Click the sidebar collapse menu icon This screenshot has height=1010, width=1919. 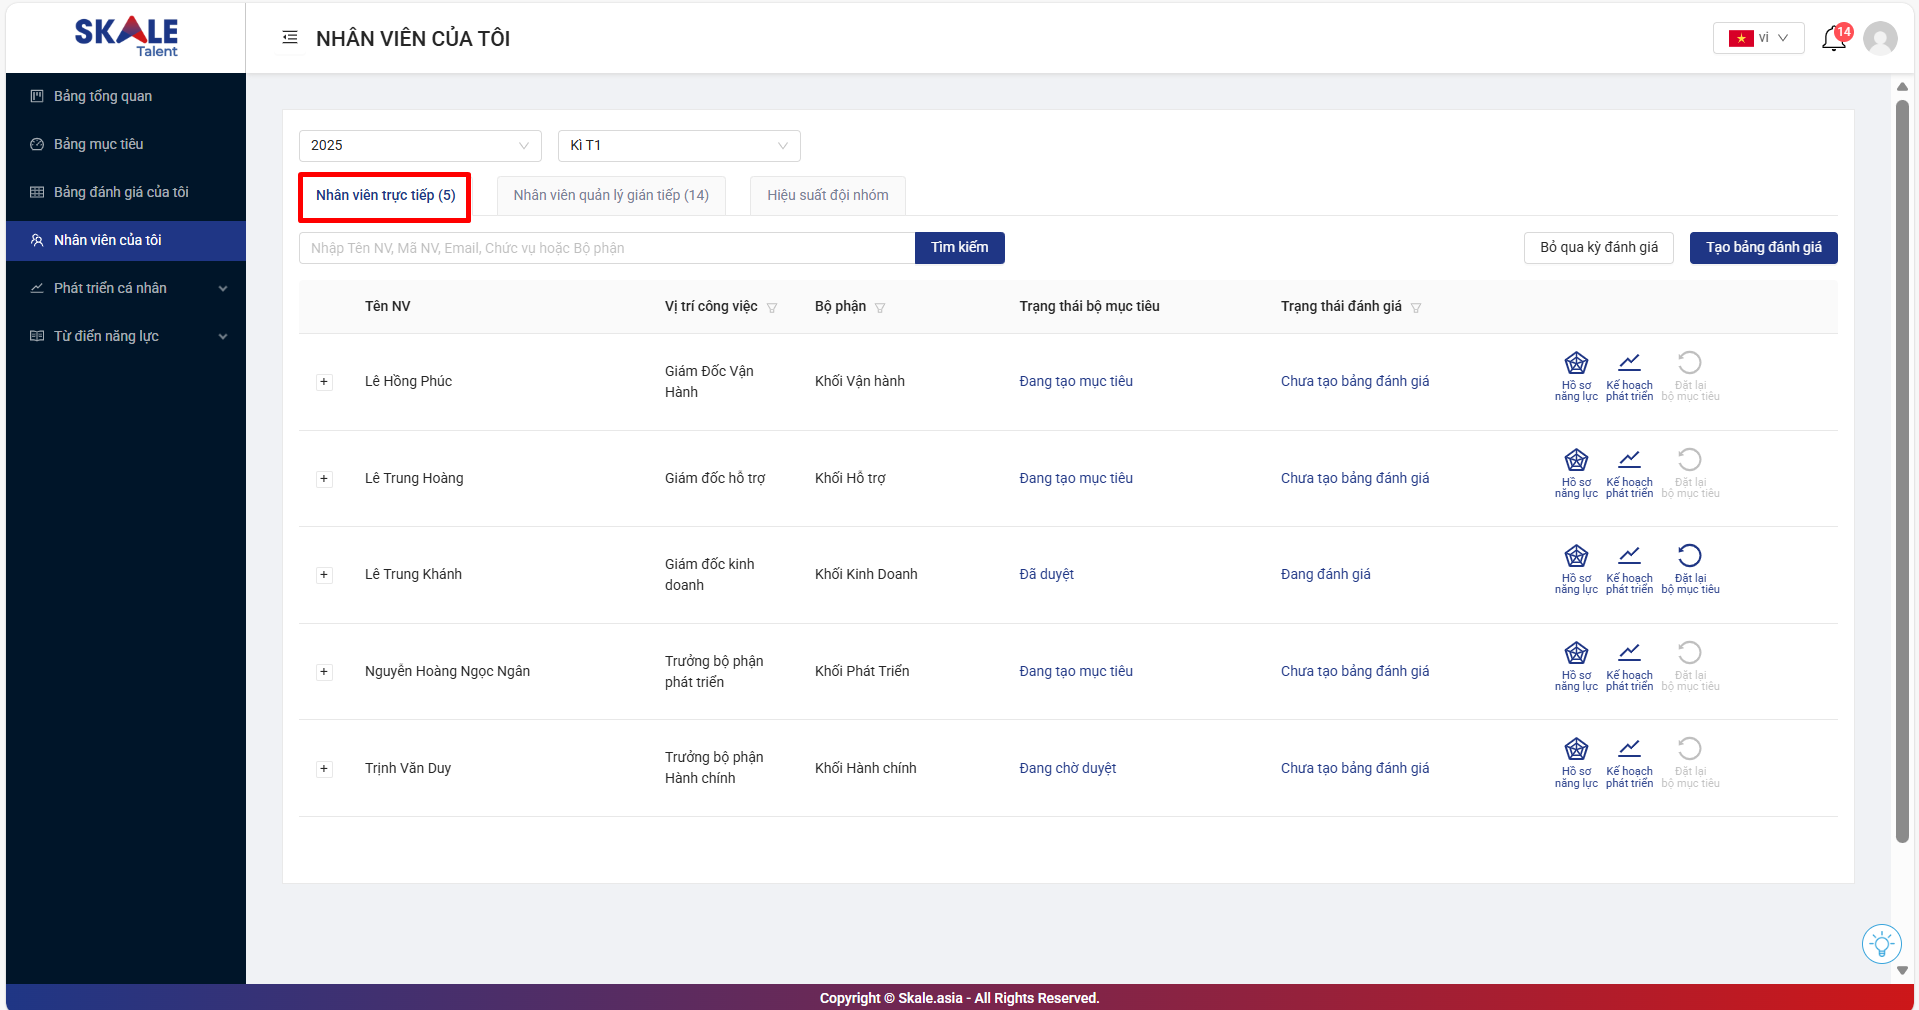(290, 38)
